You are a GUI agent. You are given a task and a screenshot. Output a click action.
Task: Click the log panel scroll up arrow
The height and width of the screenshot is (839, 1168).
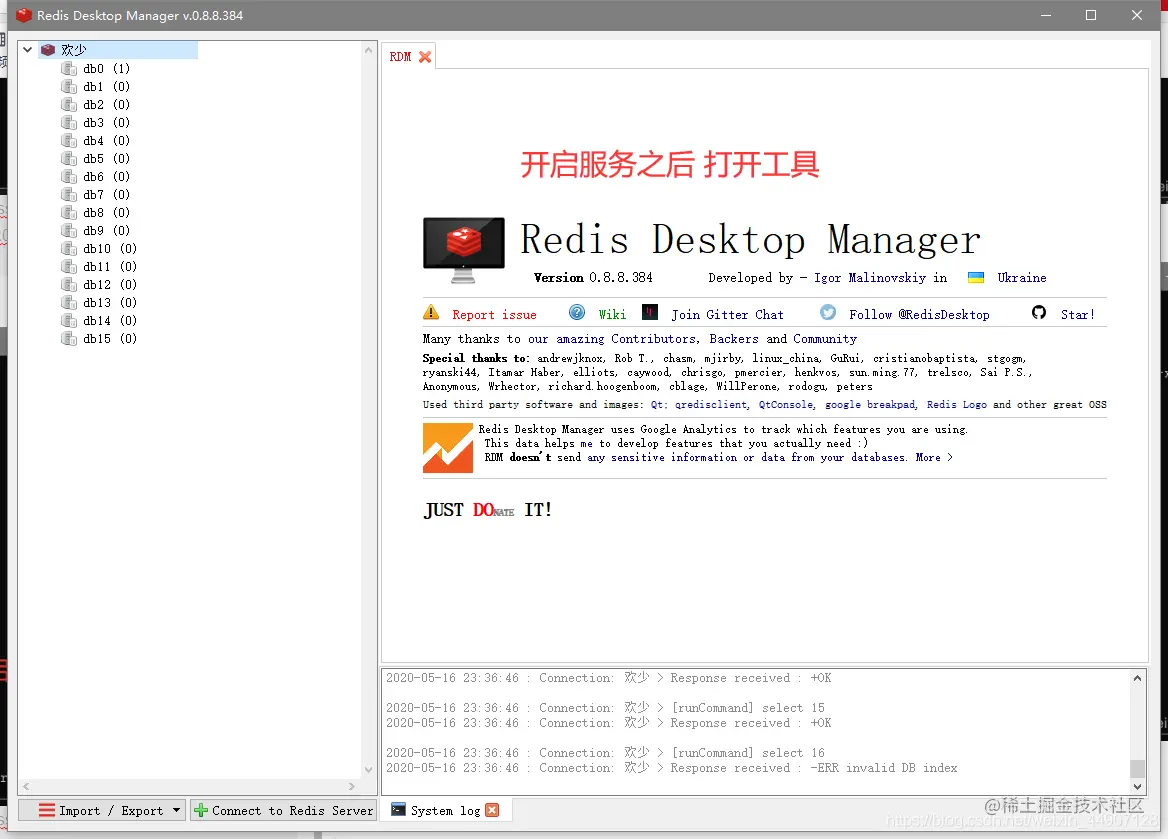(x=1137, y=678)
